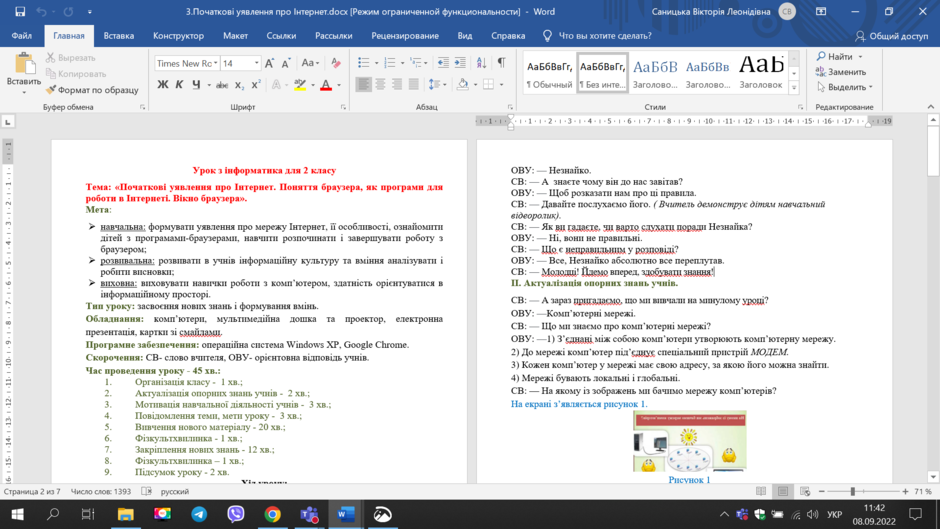
Task: Click the Общий доступ button
Action: pyautogui.click(x=891, y=36)
